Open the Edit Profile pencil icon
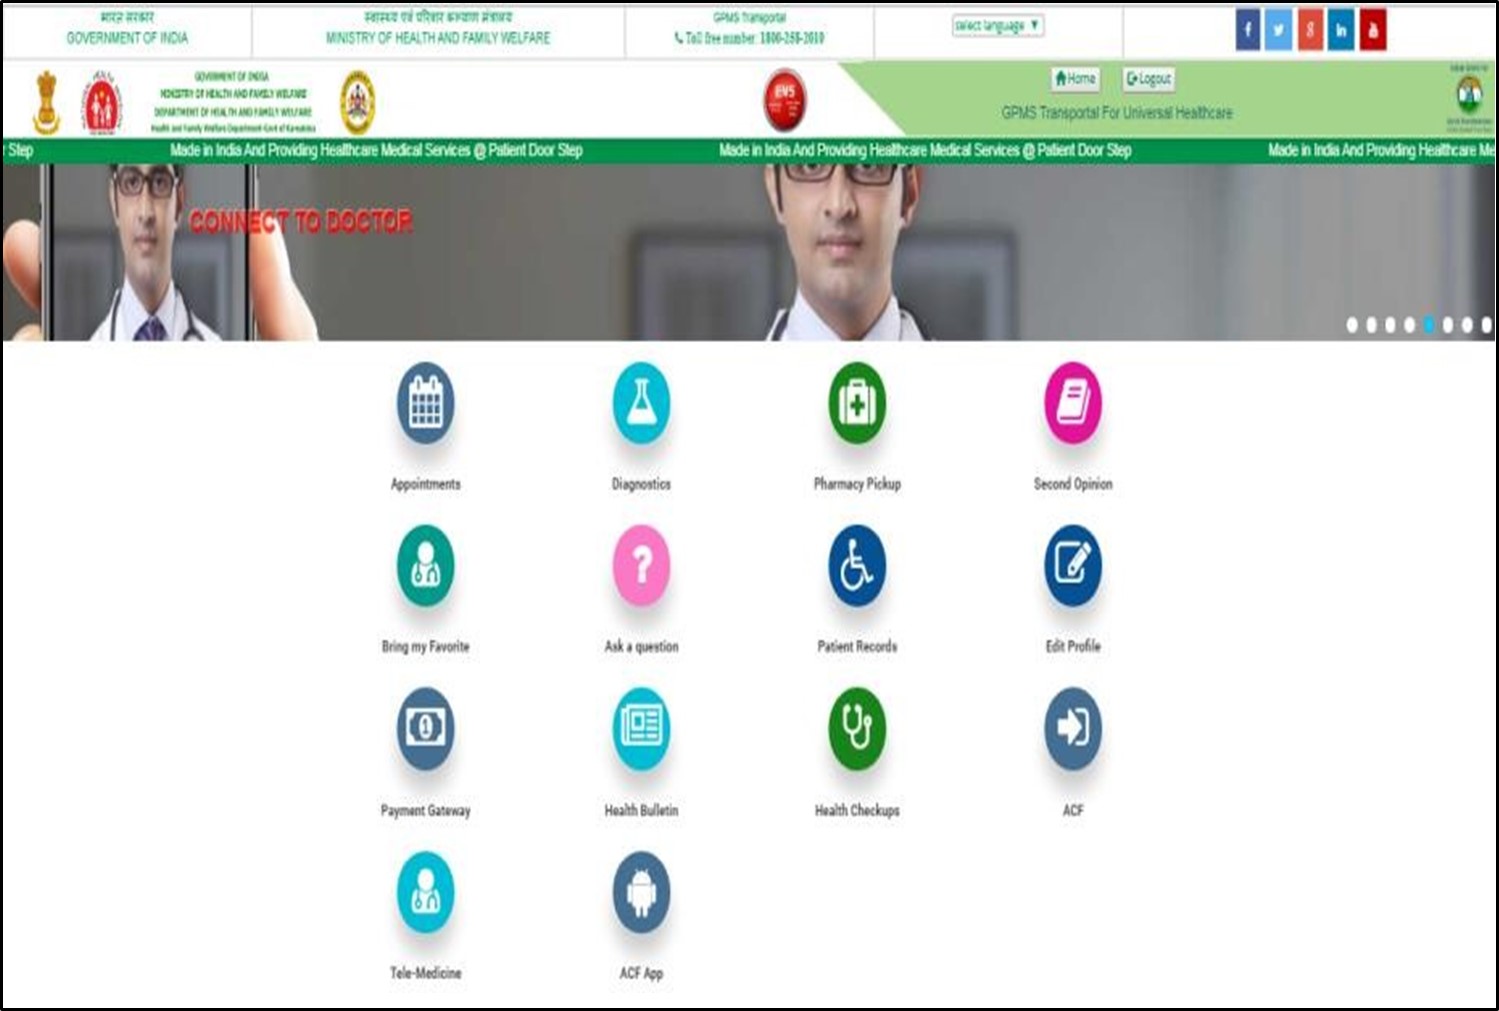 1073,566
